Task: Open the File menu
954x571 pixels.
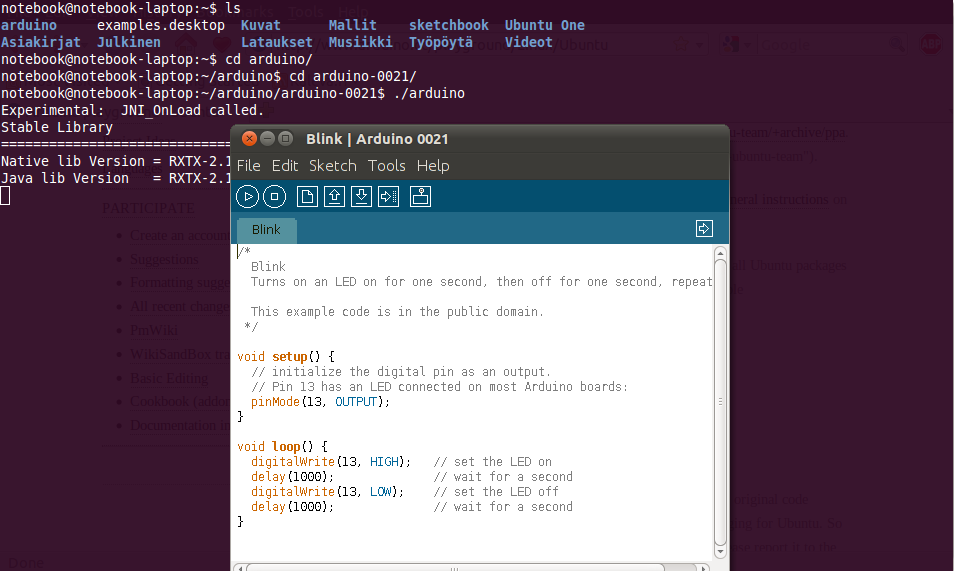Action: click(248, 166)
